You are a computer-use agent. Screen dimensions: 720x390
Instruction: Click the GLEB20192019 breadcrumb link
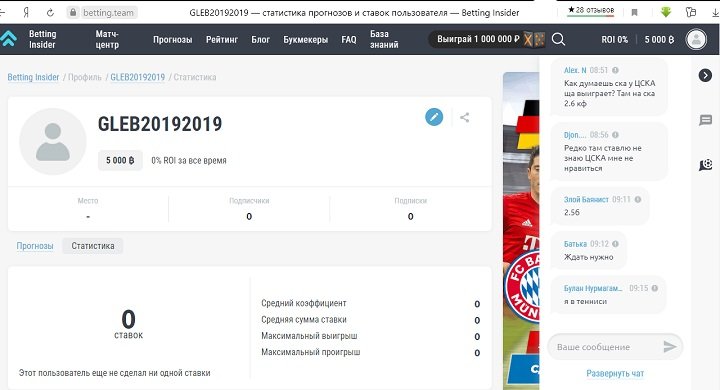pos(137,77)
